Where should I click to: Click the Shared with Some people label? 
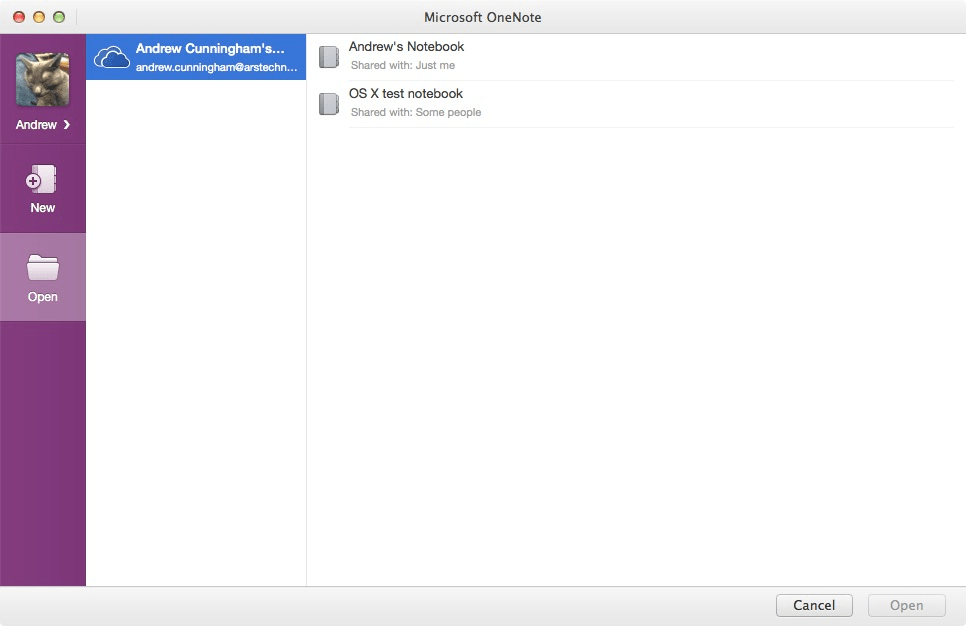(x=415, y=112)
